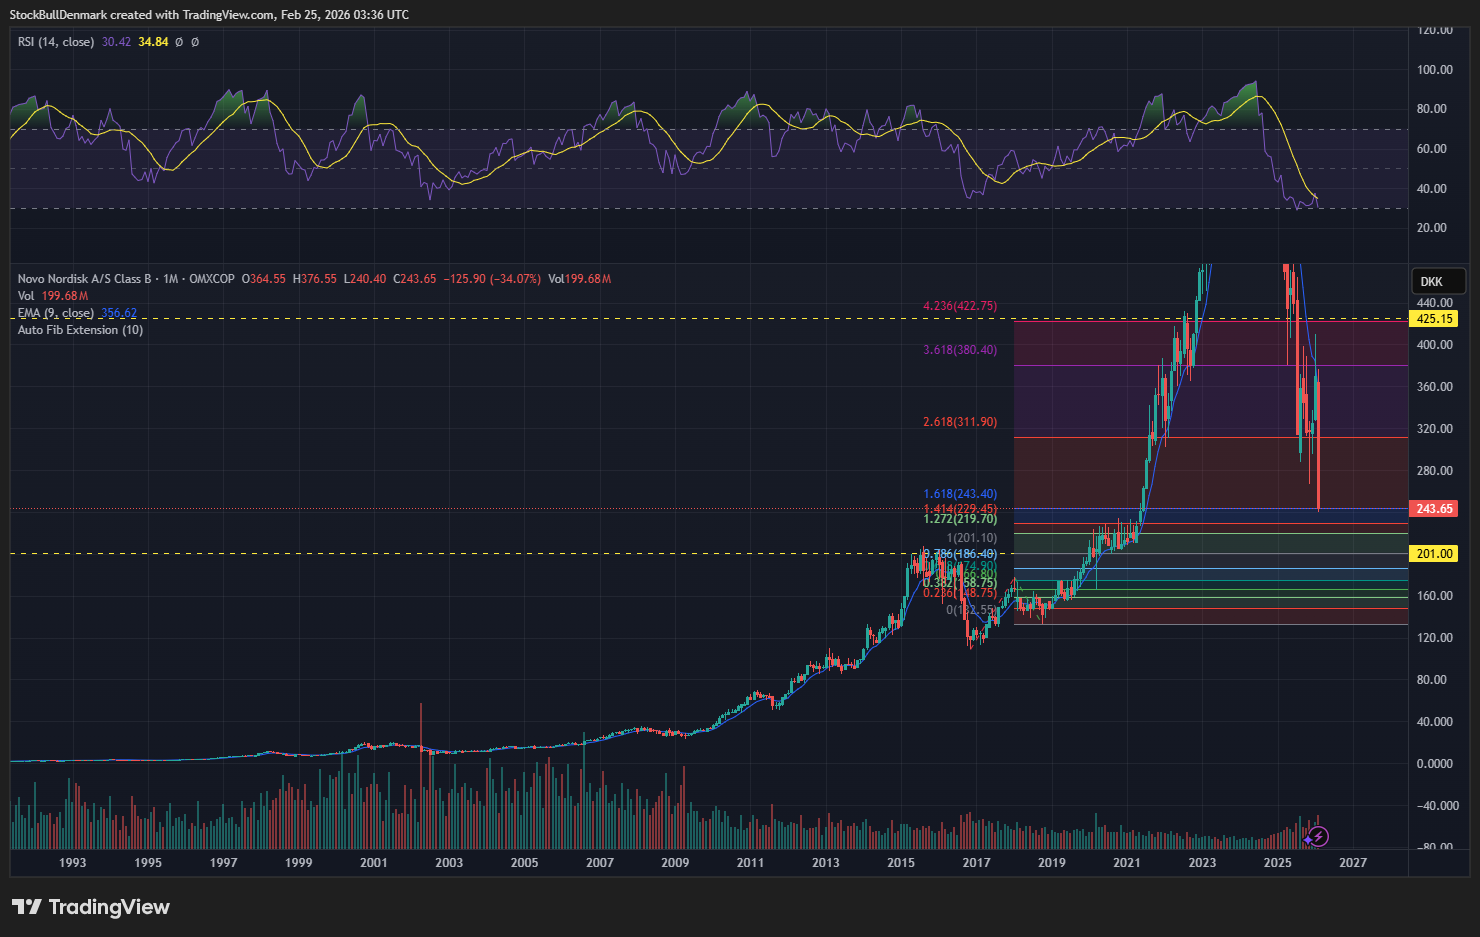Click the 1(201.10) Fibonacci label
This screenshot has height=937, width=1480.
coord(971,538)
